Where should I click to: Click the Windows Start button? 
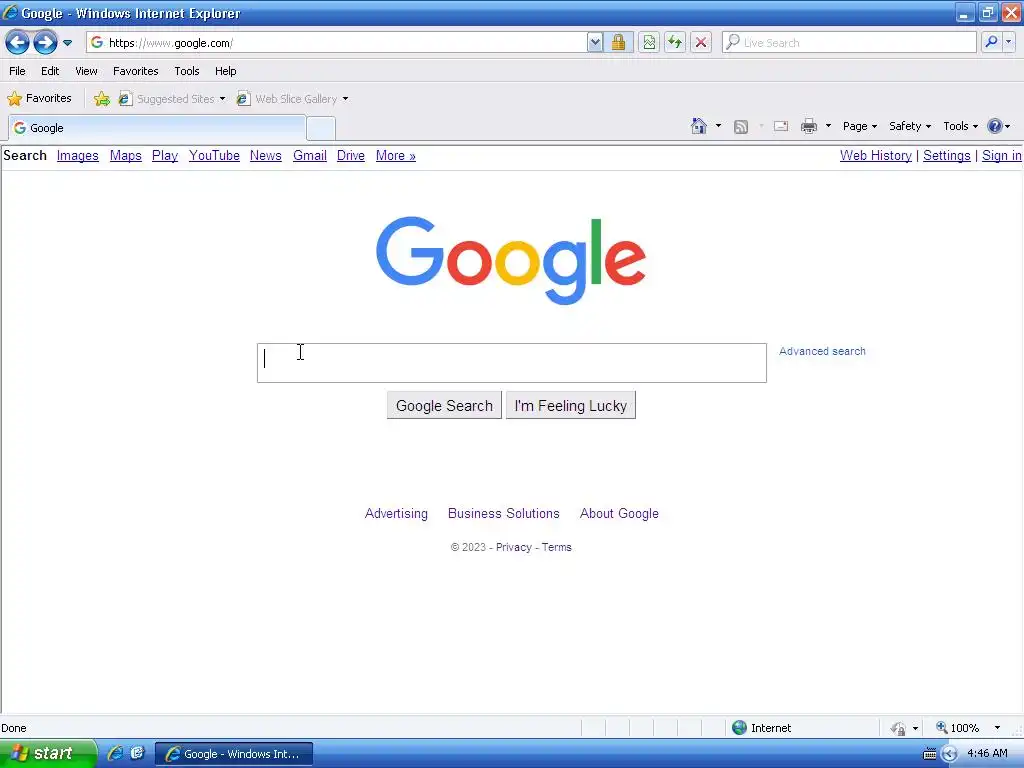point(47,754)
